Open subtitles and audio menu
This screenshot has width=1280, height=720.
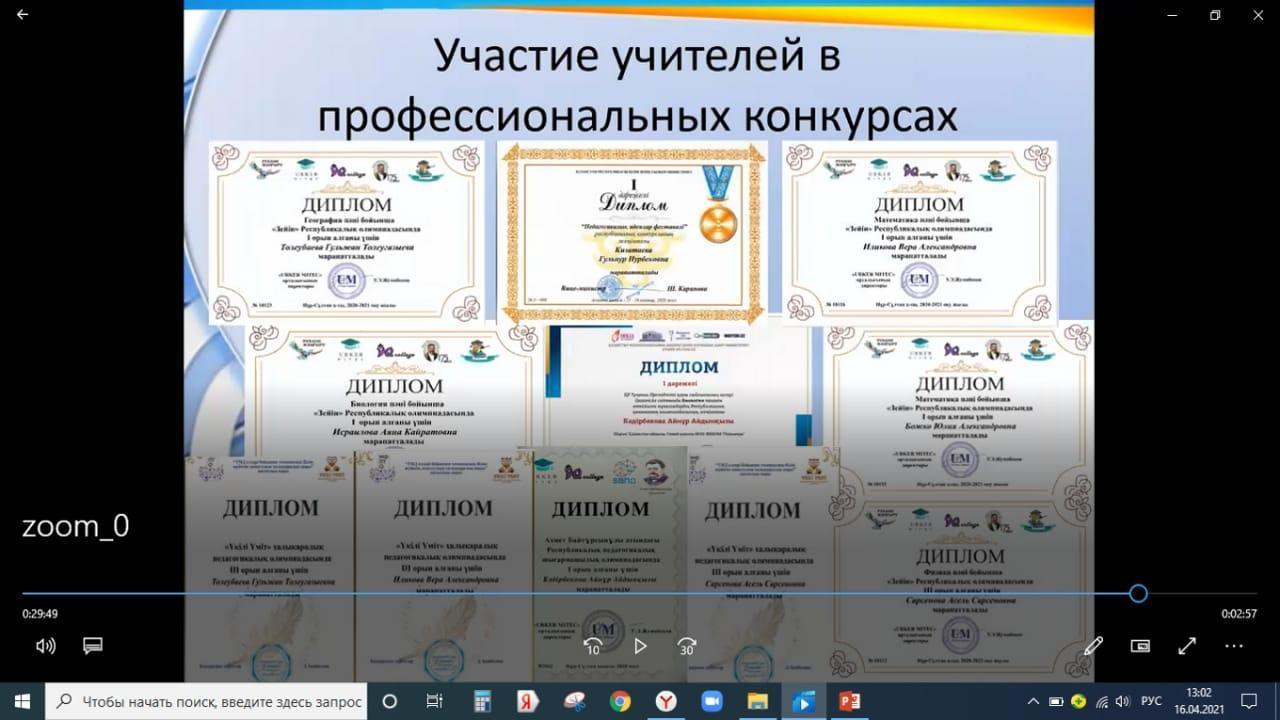93,646
